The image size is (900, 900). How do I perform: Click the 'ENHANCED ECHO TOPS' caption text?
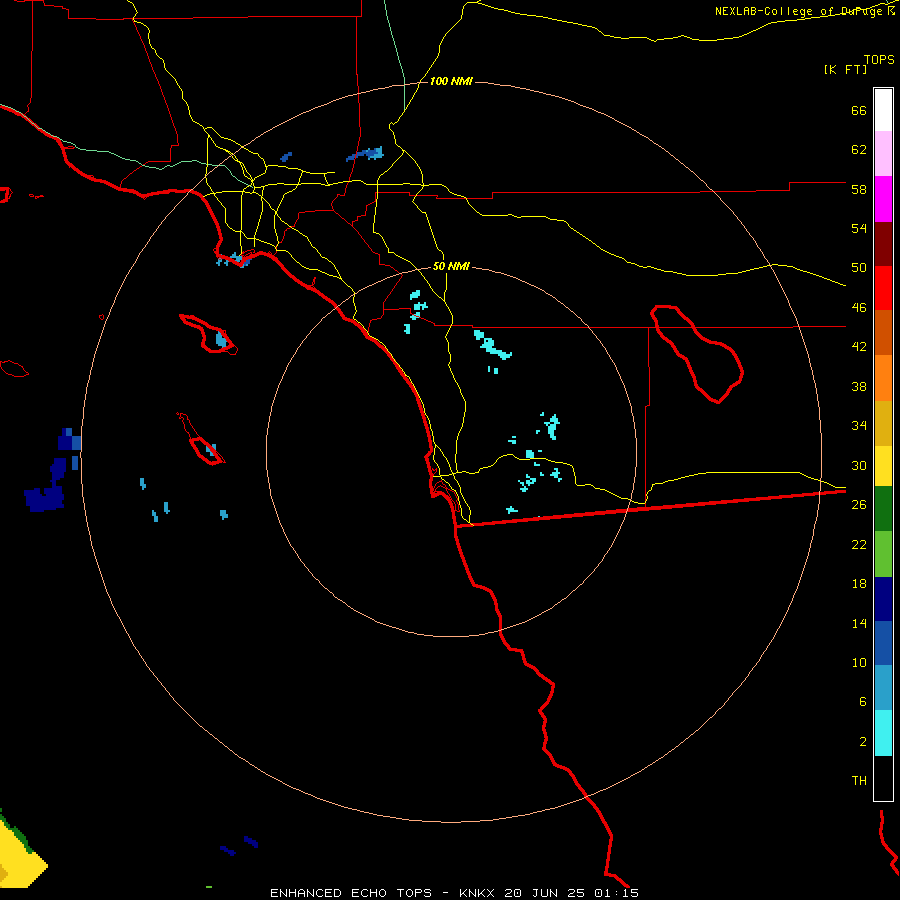(351, 893)
